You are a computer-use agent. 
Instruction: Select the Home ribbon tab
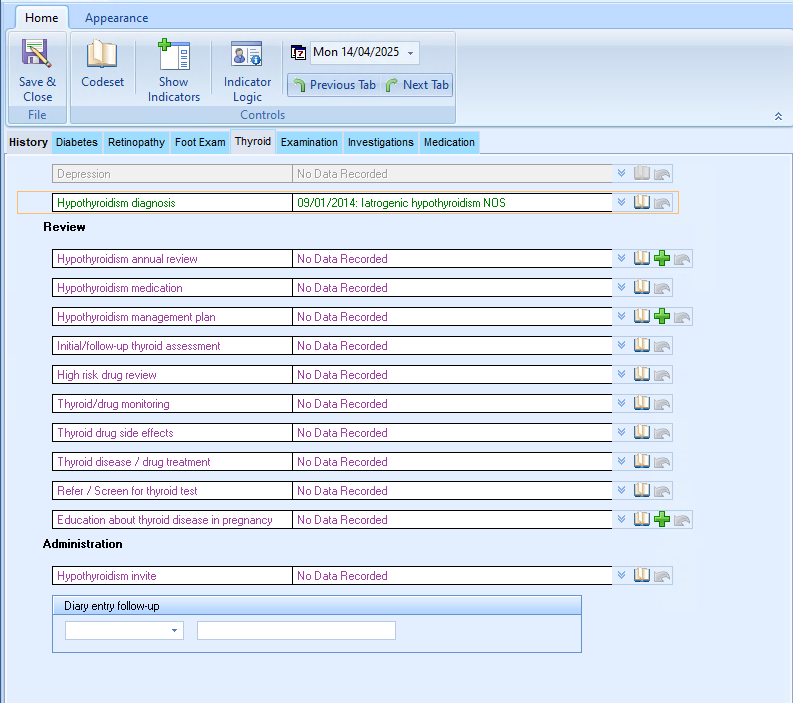[41, 18]
